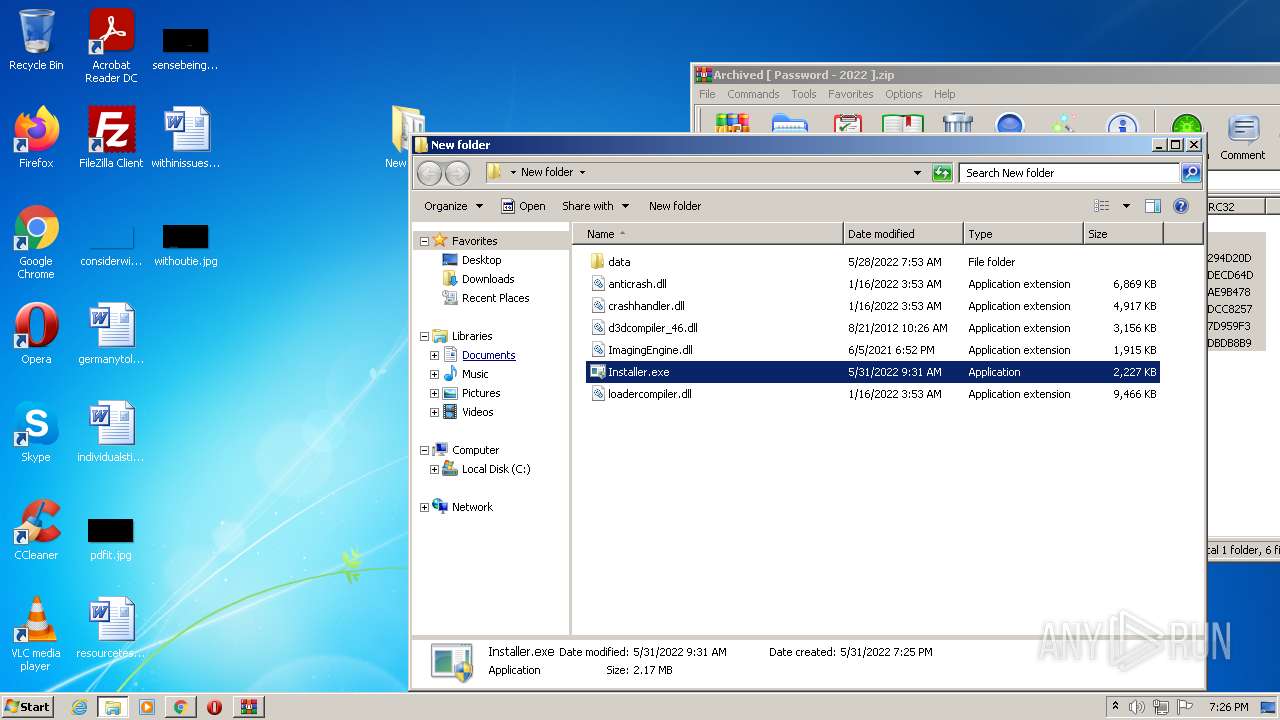Viewport: 1280px width, 720px height.
Task: Collapse the Libraries tree section
Action: pos(424,336)
